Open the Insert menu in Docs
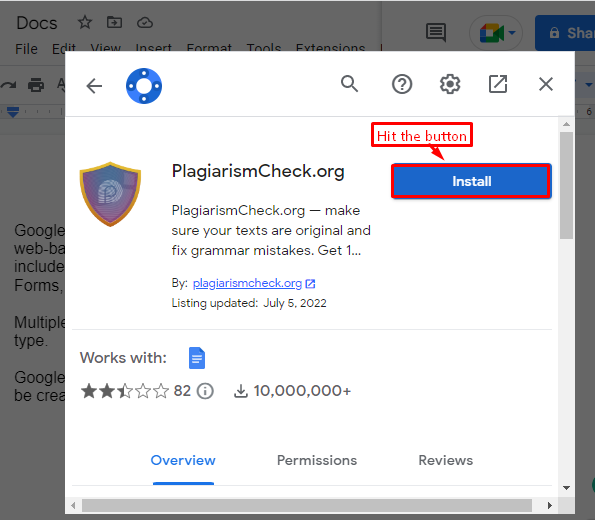The width and height of the screenshot is (595, 520). tap(154, 47)
